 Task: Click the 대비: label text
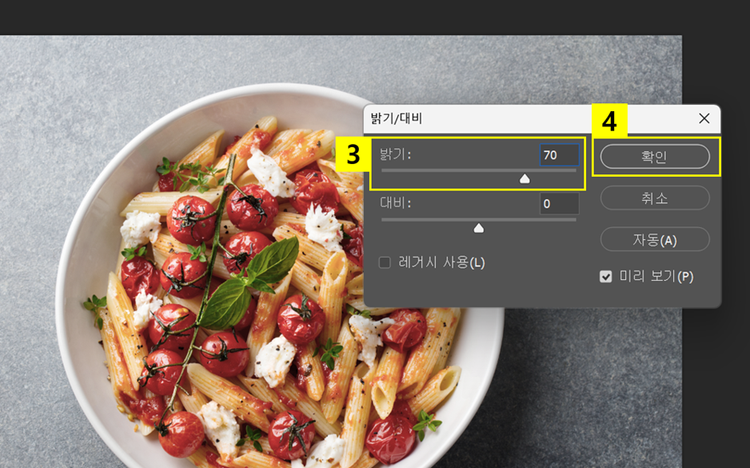click(395, 203)
